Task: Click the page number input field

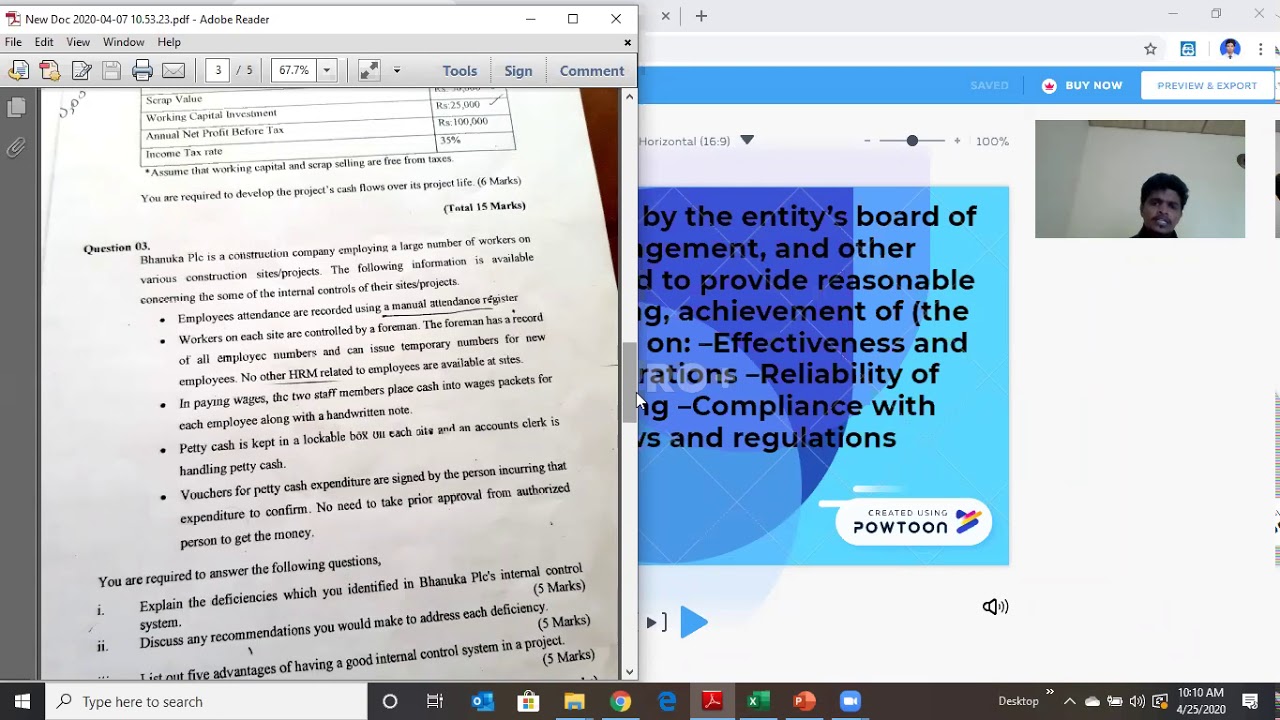Action: pos(218,70)
